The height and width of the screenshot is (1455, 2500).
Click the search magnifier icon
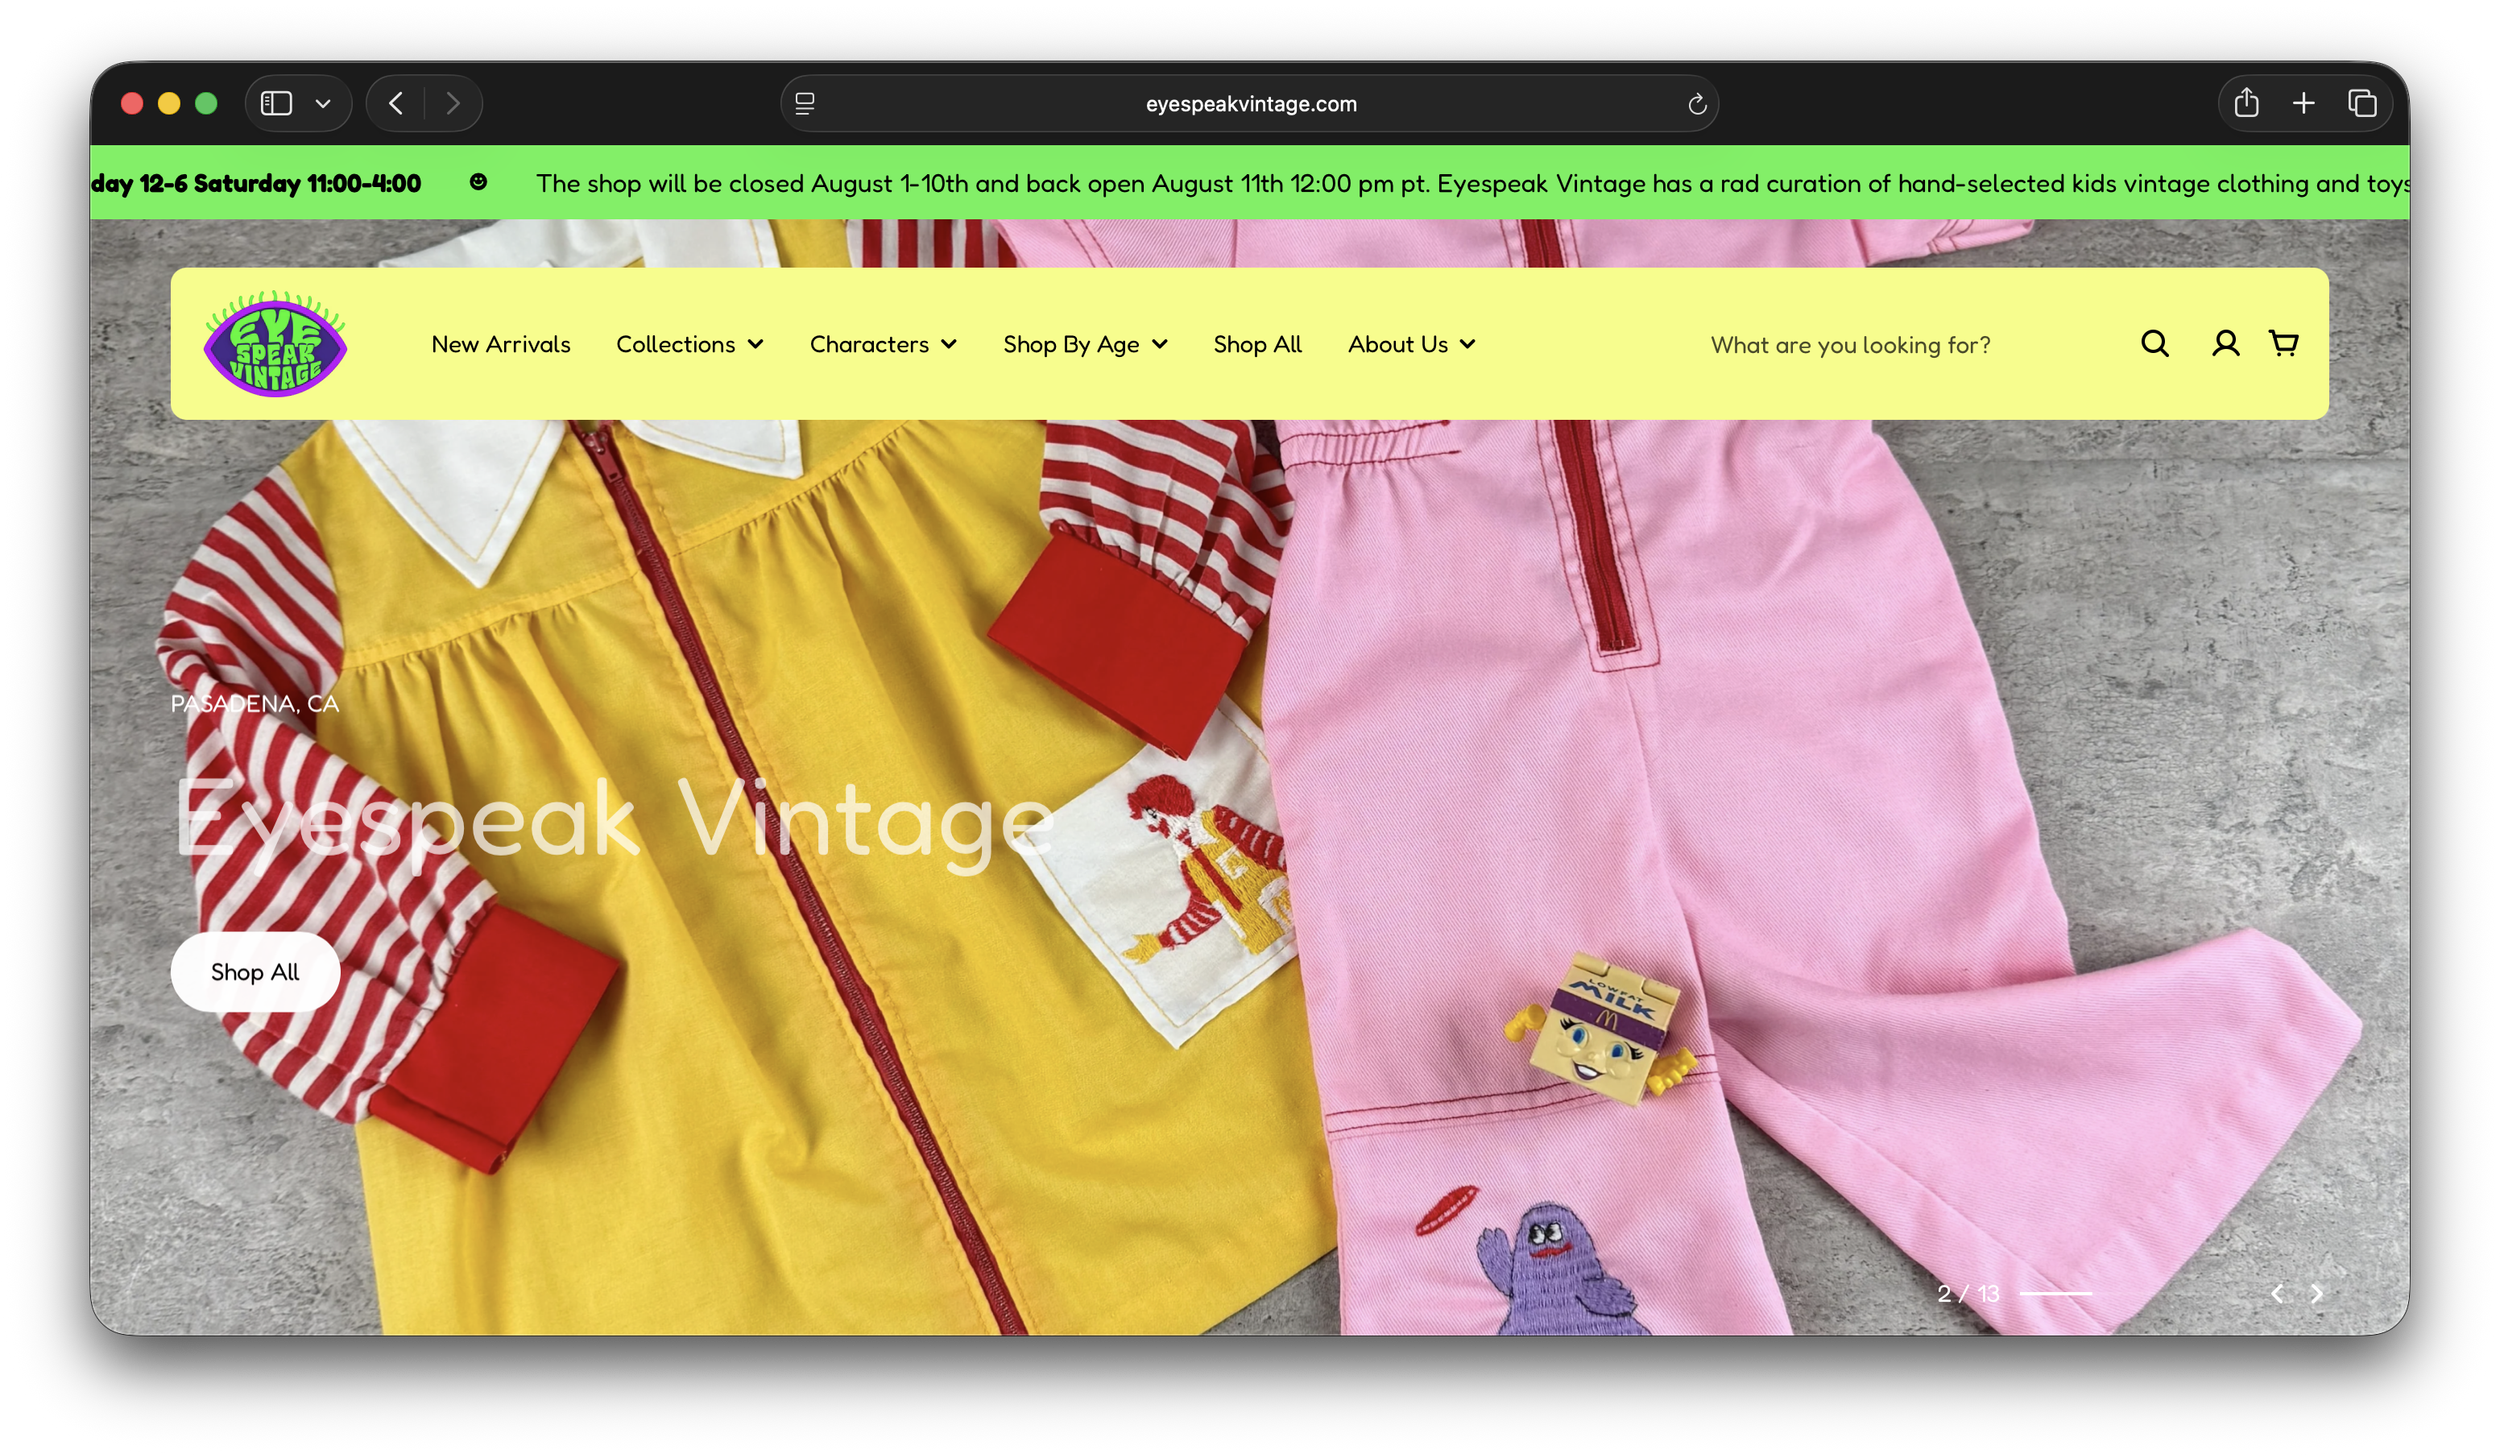coord(2154,344)
